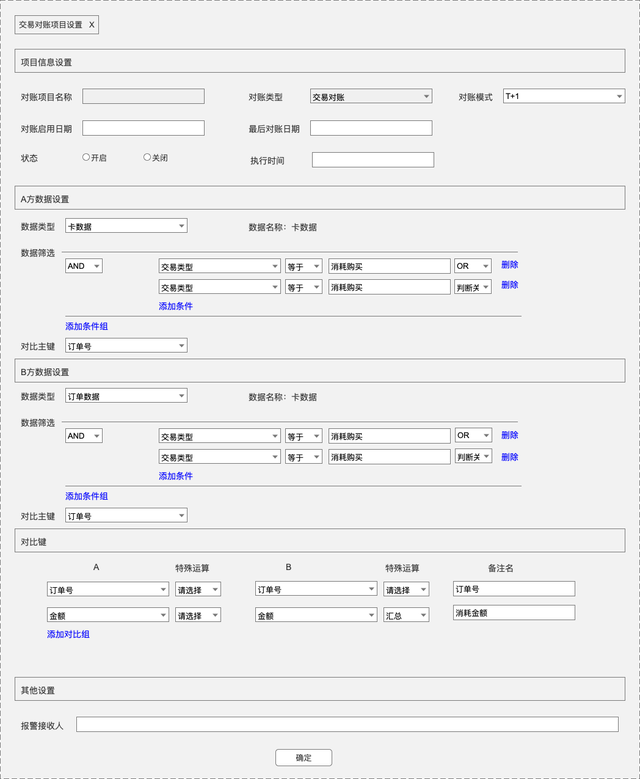Click the 最后对账日期 input field
This screenshot has height=779, width=640.
pyautogui.click(x=371, y=128)
